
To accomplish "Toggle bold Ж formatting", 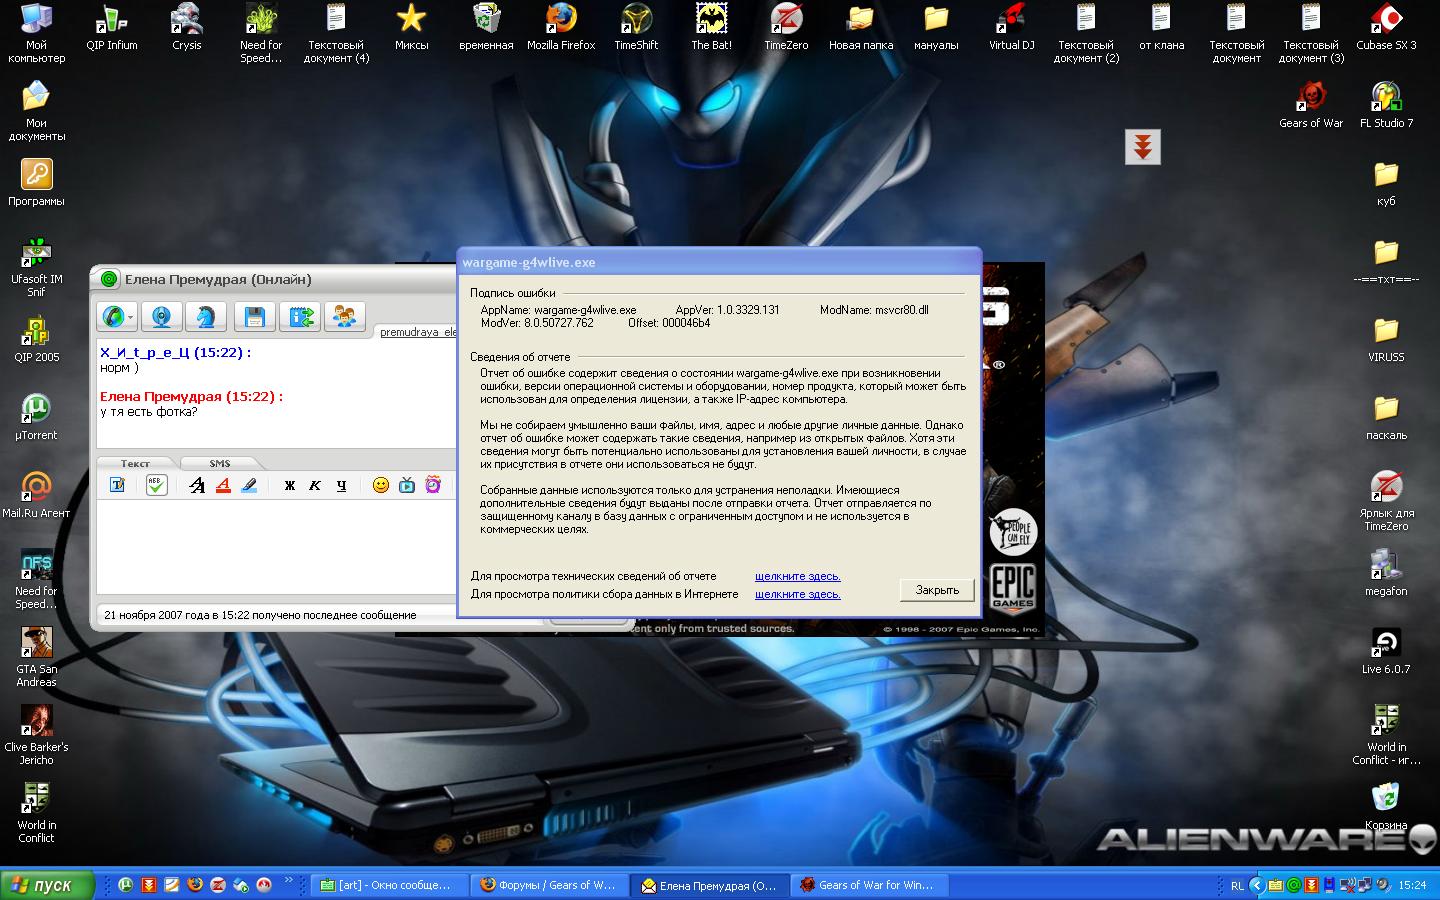I will click(290, 485).
